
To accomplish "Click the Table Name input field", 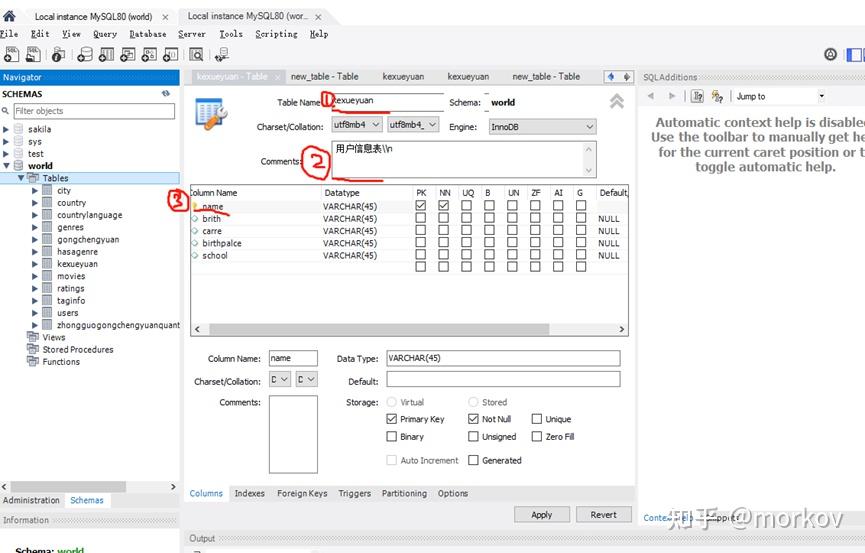I will click(x=388, y=101).
